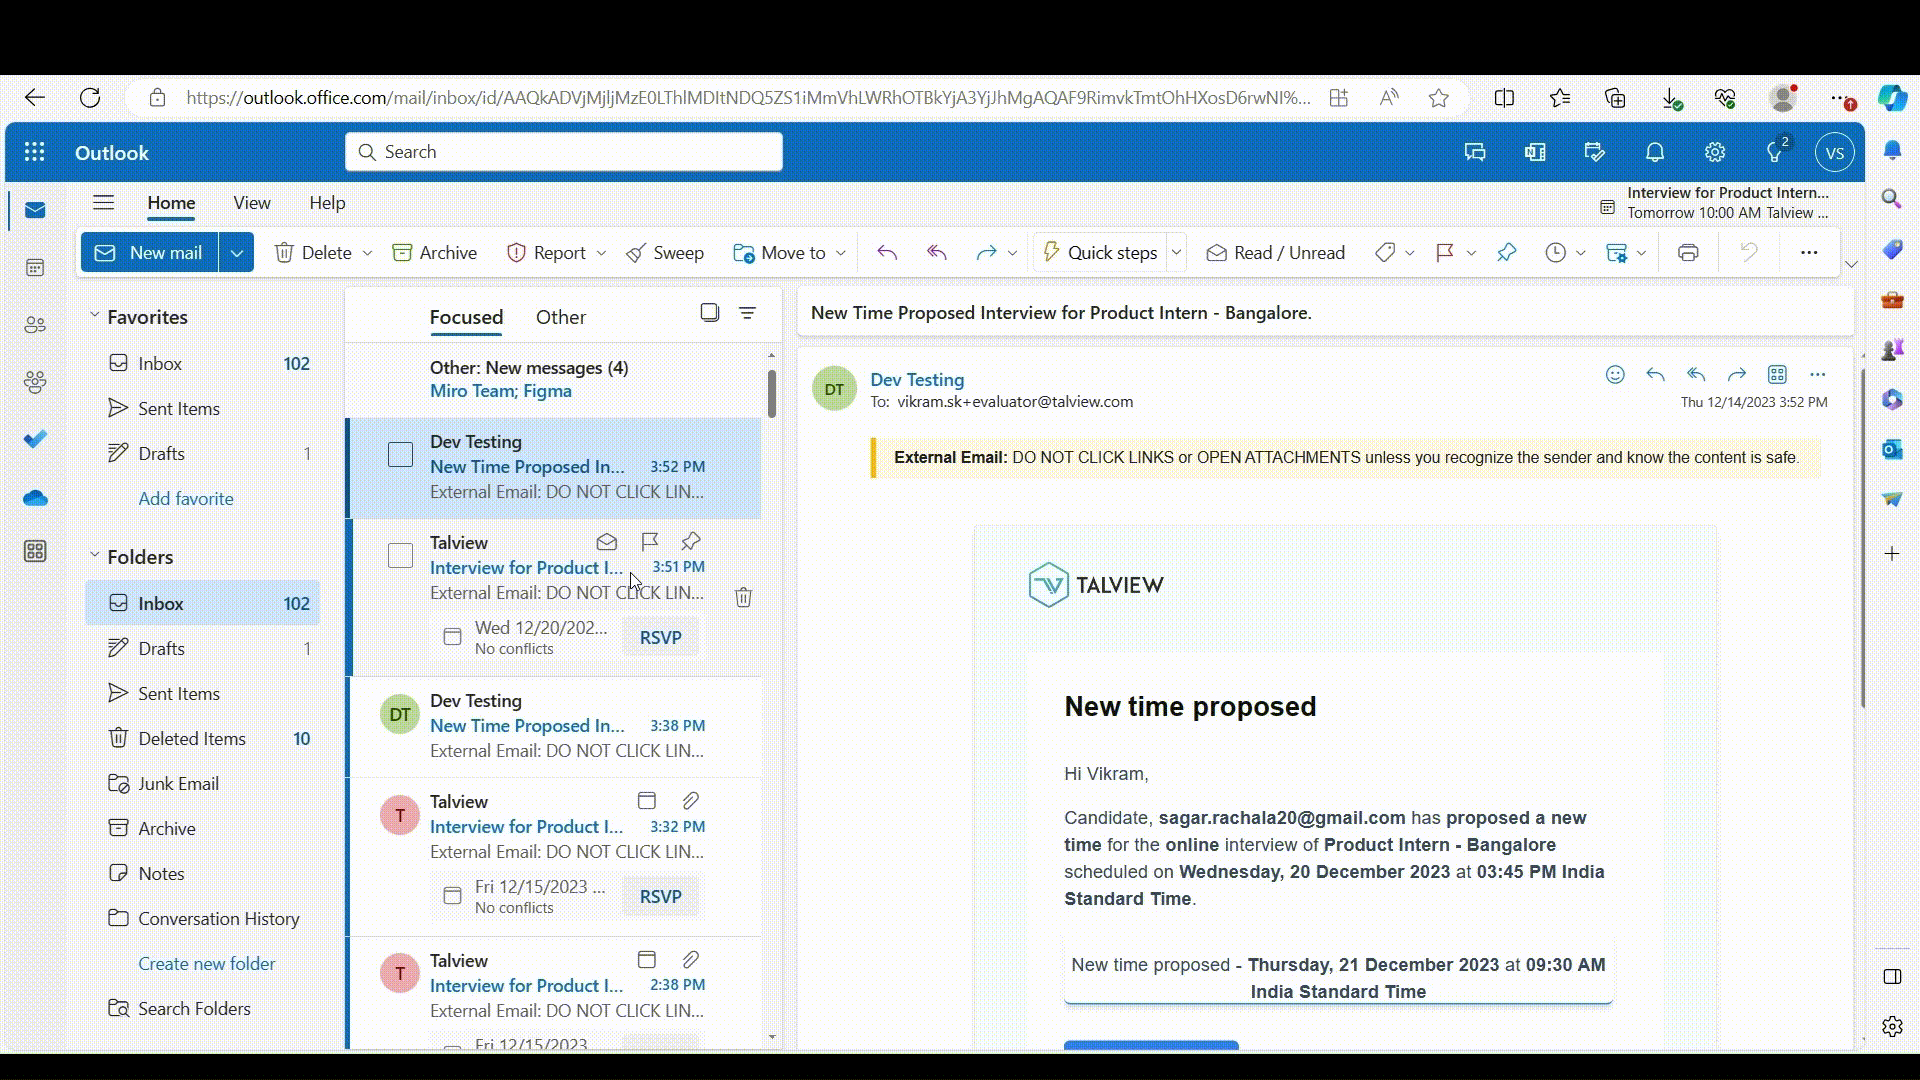1920x1080 pixels.
Task: Open Deleted Items folder
Action: click(202, 738)
